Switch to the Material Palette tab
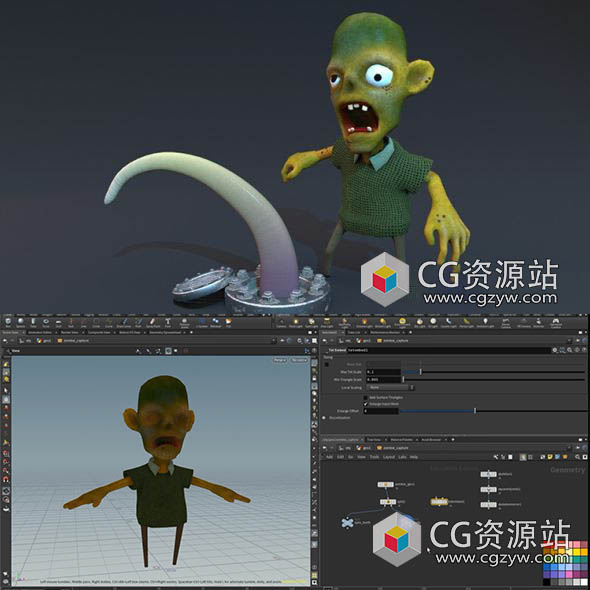 click(401, 439)
